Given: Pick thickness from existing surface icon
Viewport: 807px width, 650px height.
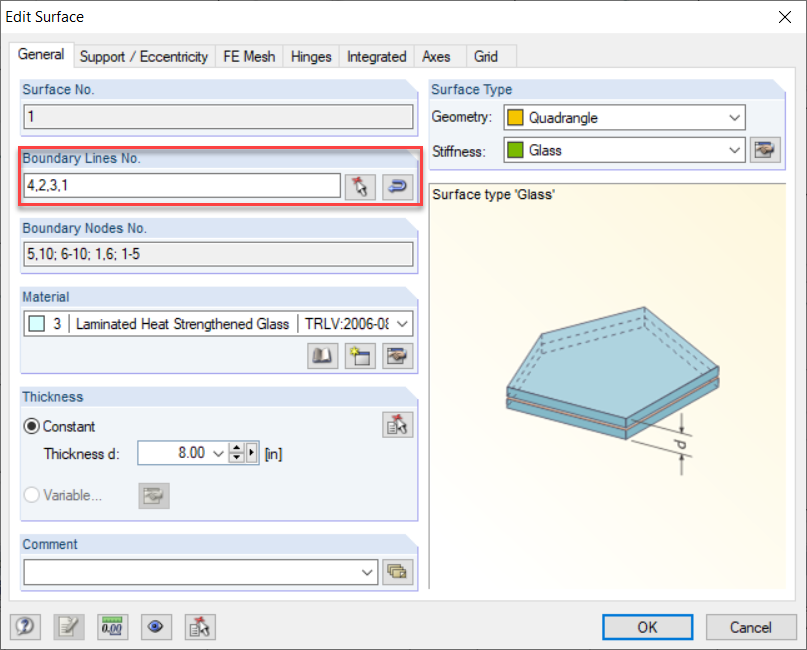Looking at the screenshot, I should coord(398,425).
